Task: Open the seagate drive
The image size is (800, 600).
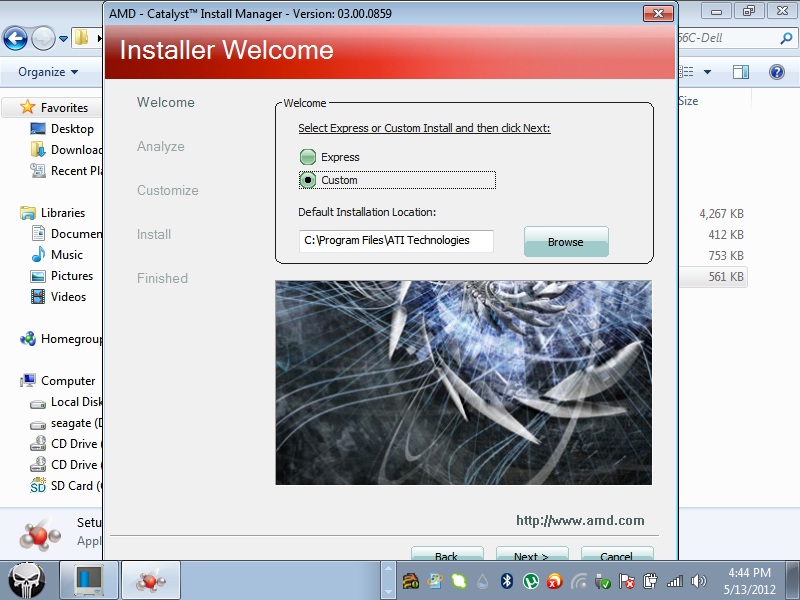Action: click(x=66, y=423)
